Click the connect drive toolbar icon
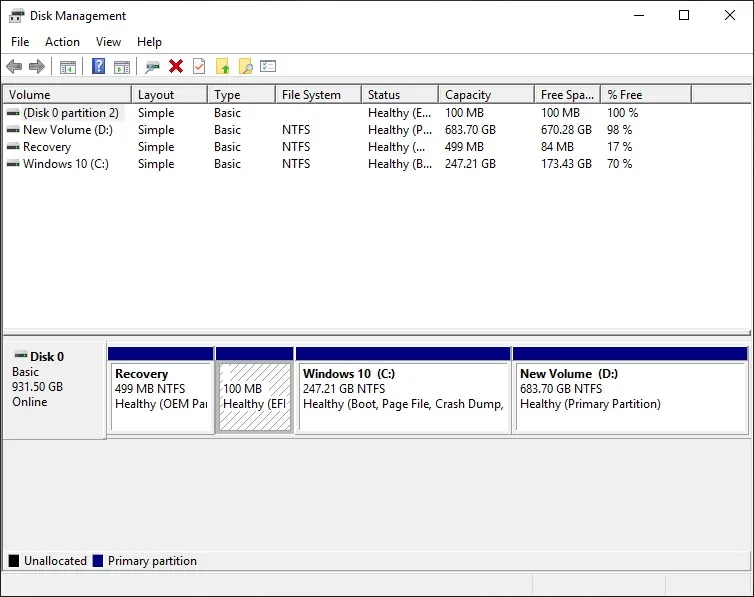This screenshot has width=754, height=597. click(x=152, y=67)
